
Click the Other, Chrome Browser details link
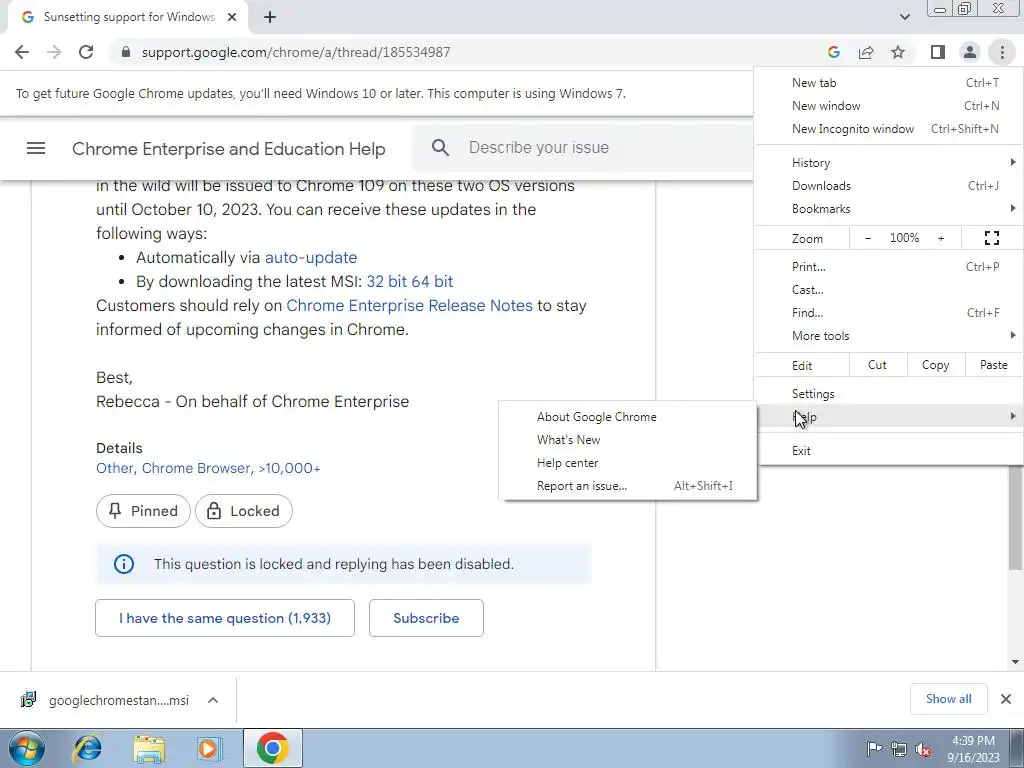click(208, 468)
